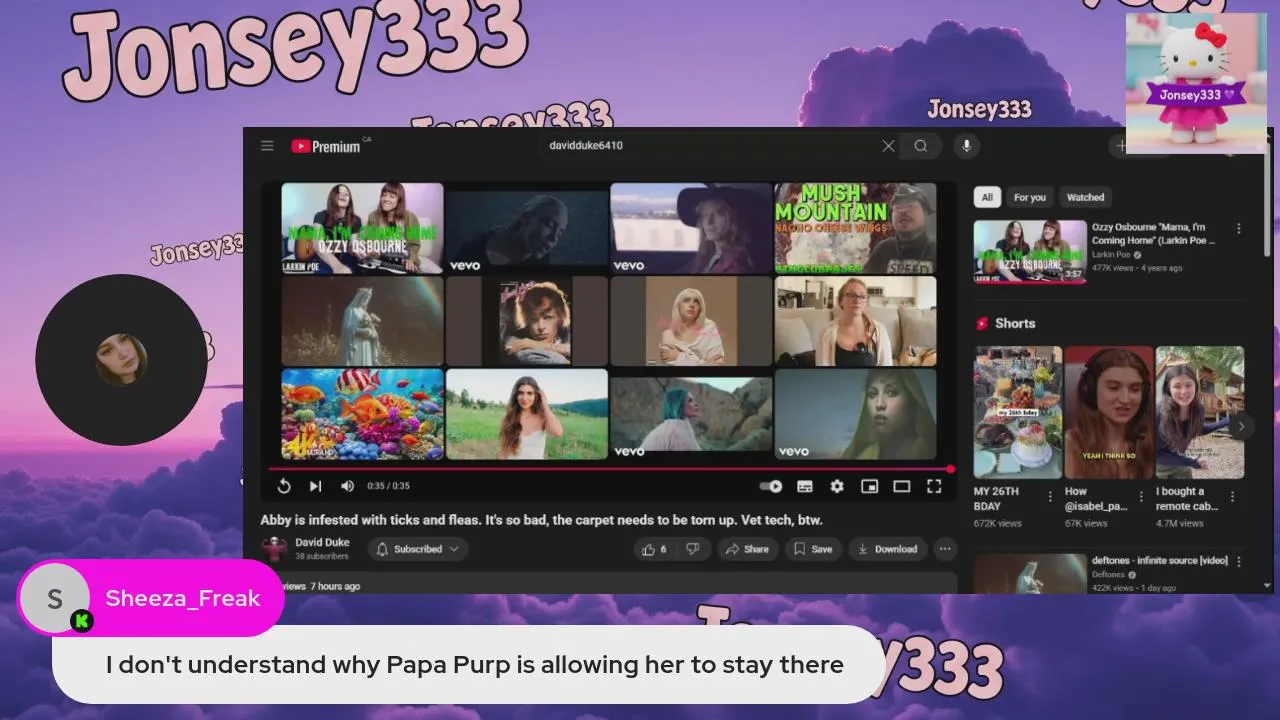Skip to the next video

(x=315, y=486)
